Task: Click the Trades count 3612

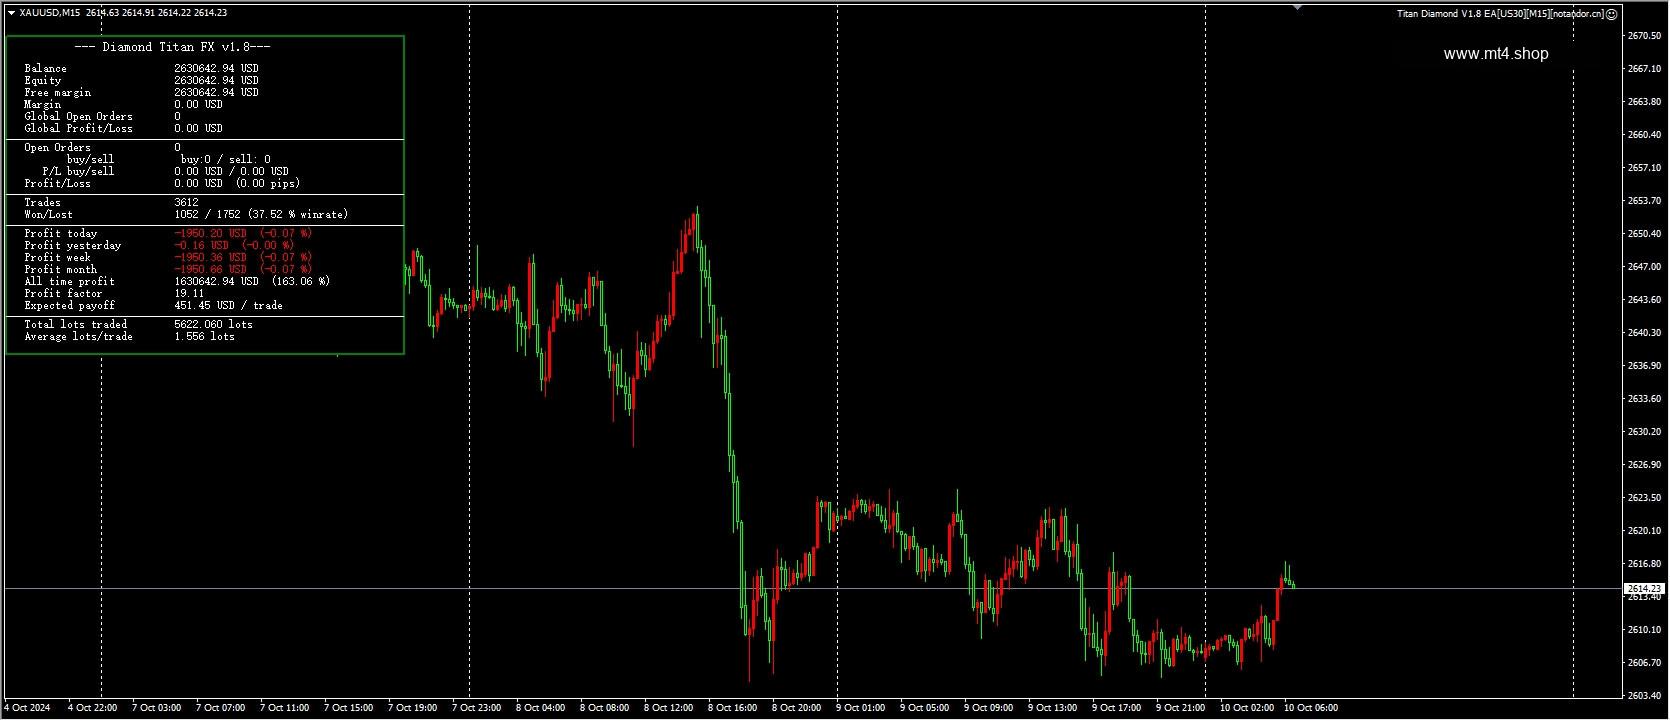Action: point(186,203)
